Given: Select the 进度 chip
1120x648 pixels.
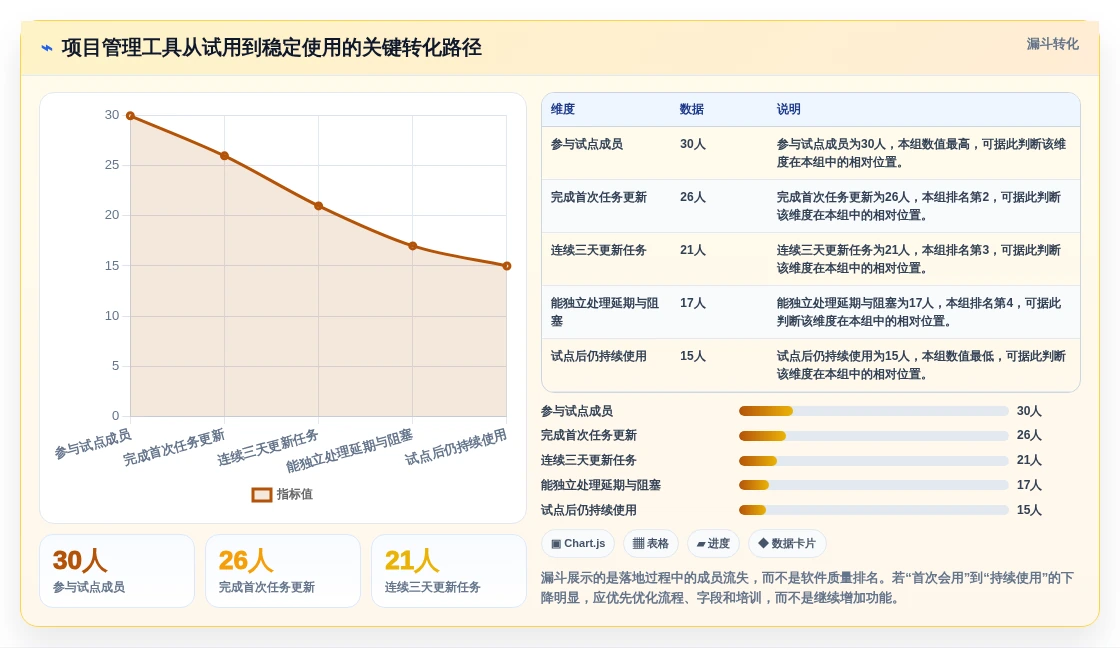Looking at the screenshot, I should pos(713,544).
